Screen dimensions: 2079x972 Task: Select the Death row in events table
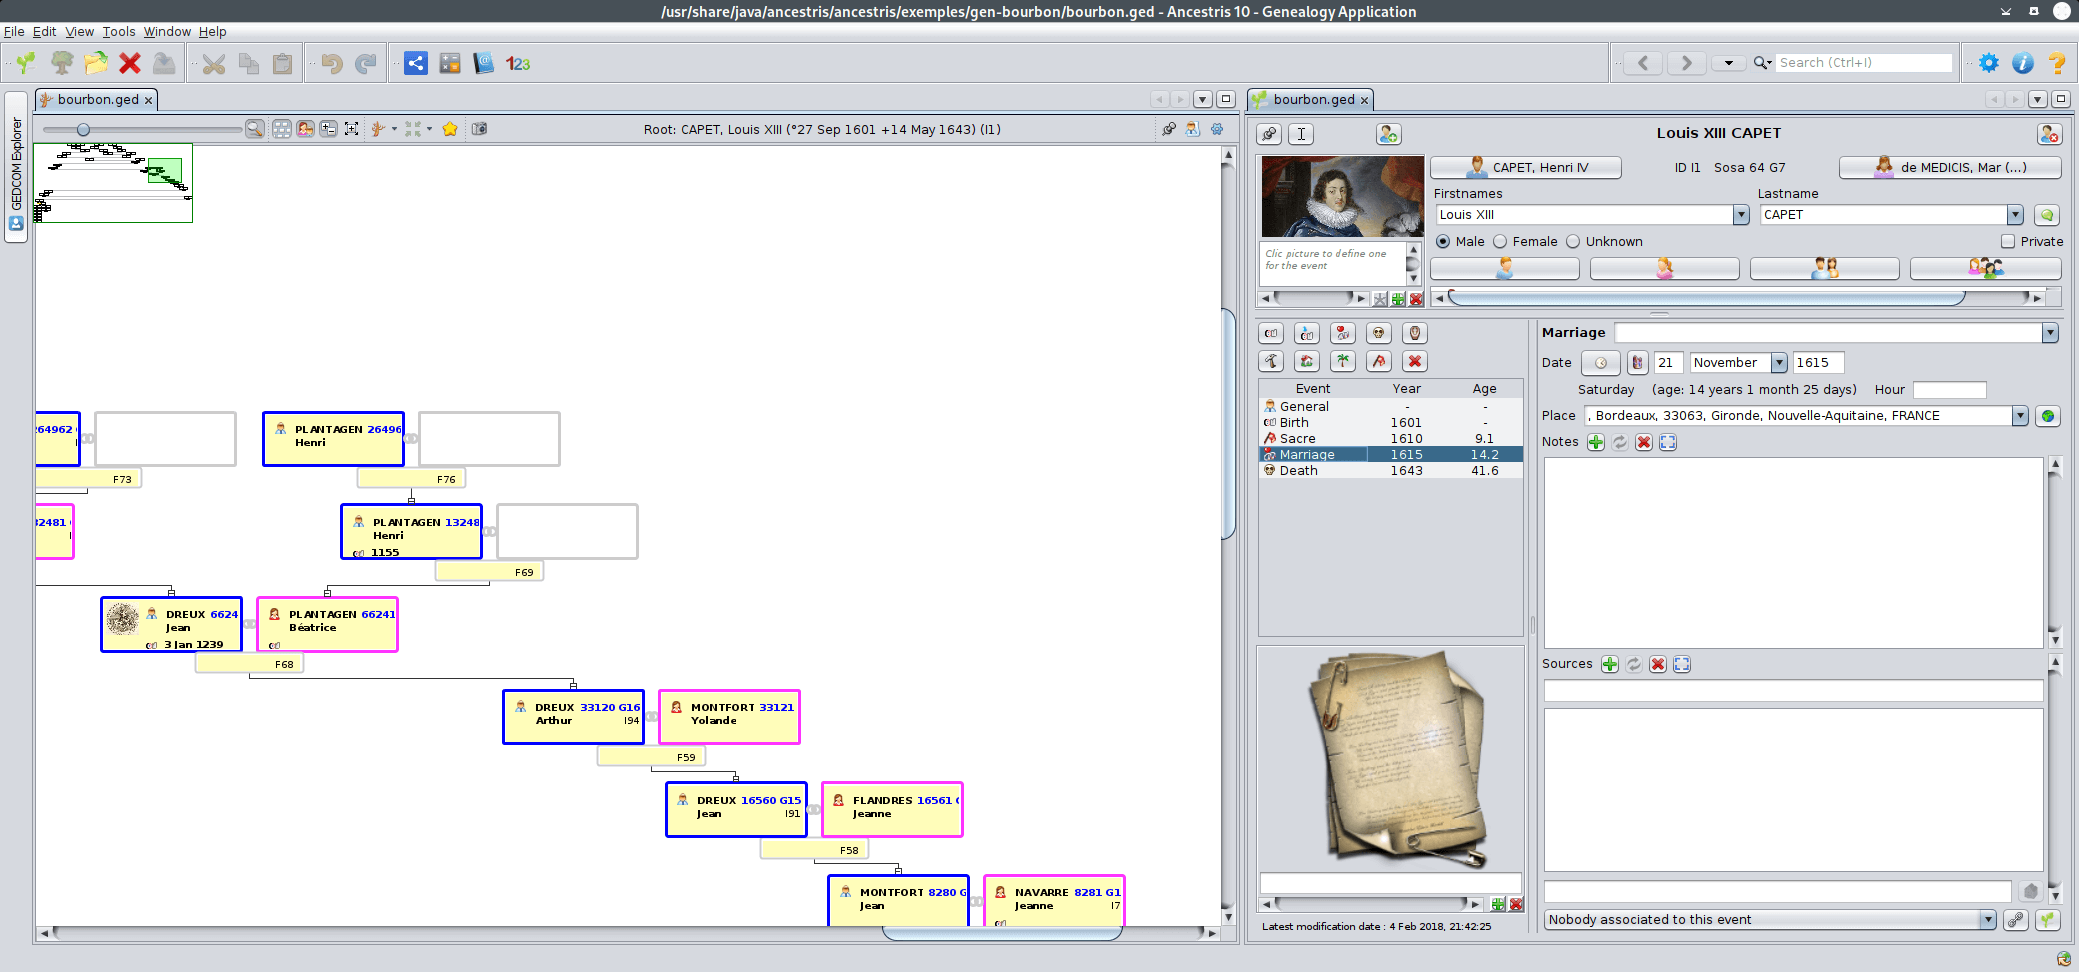[1390, 471]
